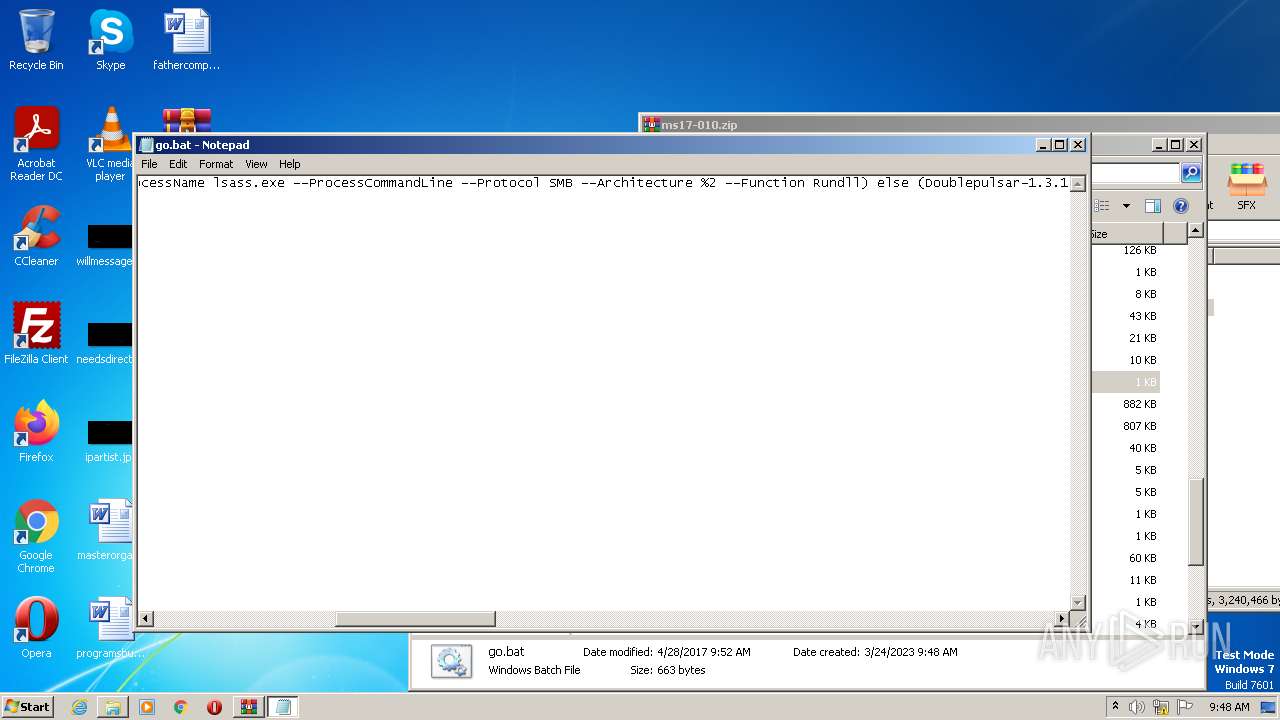The image size is (1280, 720).
Task: Click the network tray icon
Action: click(1161, 707)
